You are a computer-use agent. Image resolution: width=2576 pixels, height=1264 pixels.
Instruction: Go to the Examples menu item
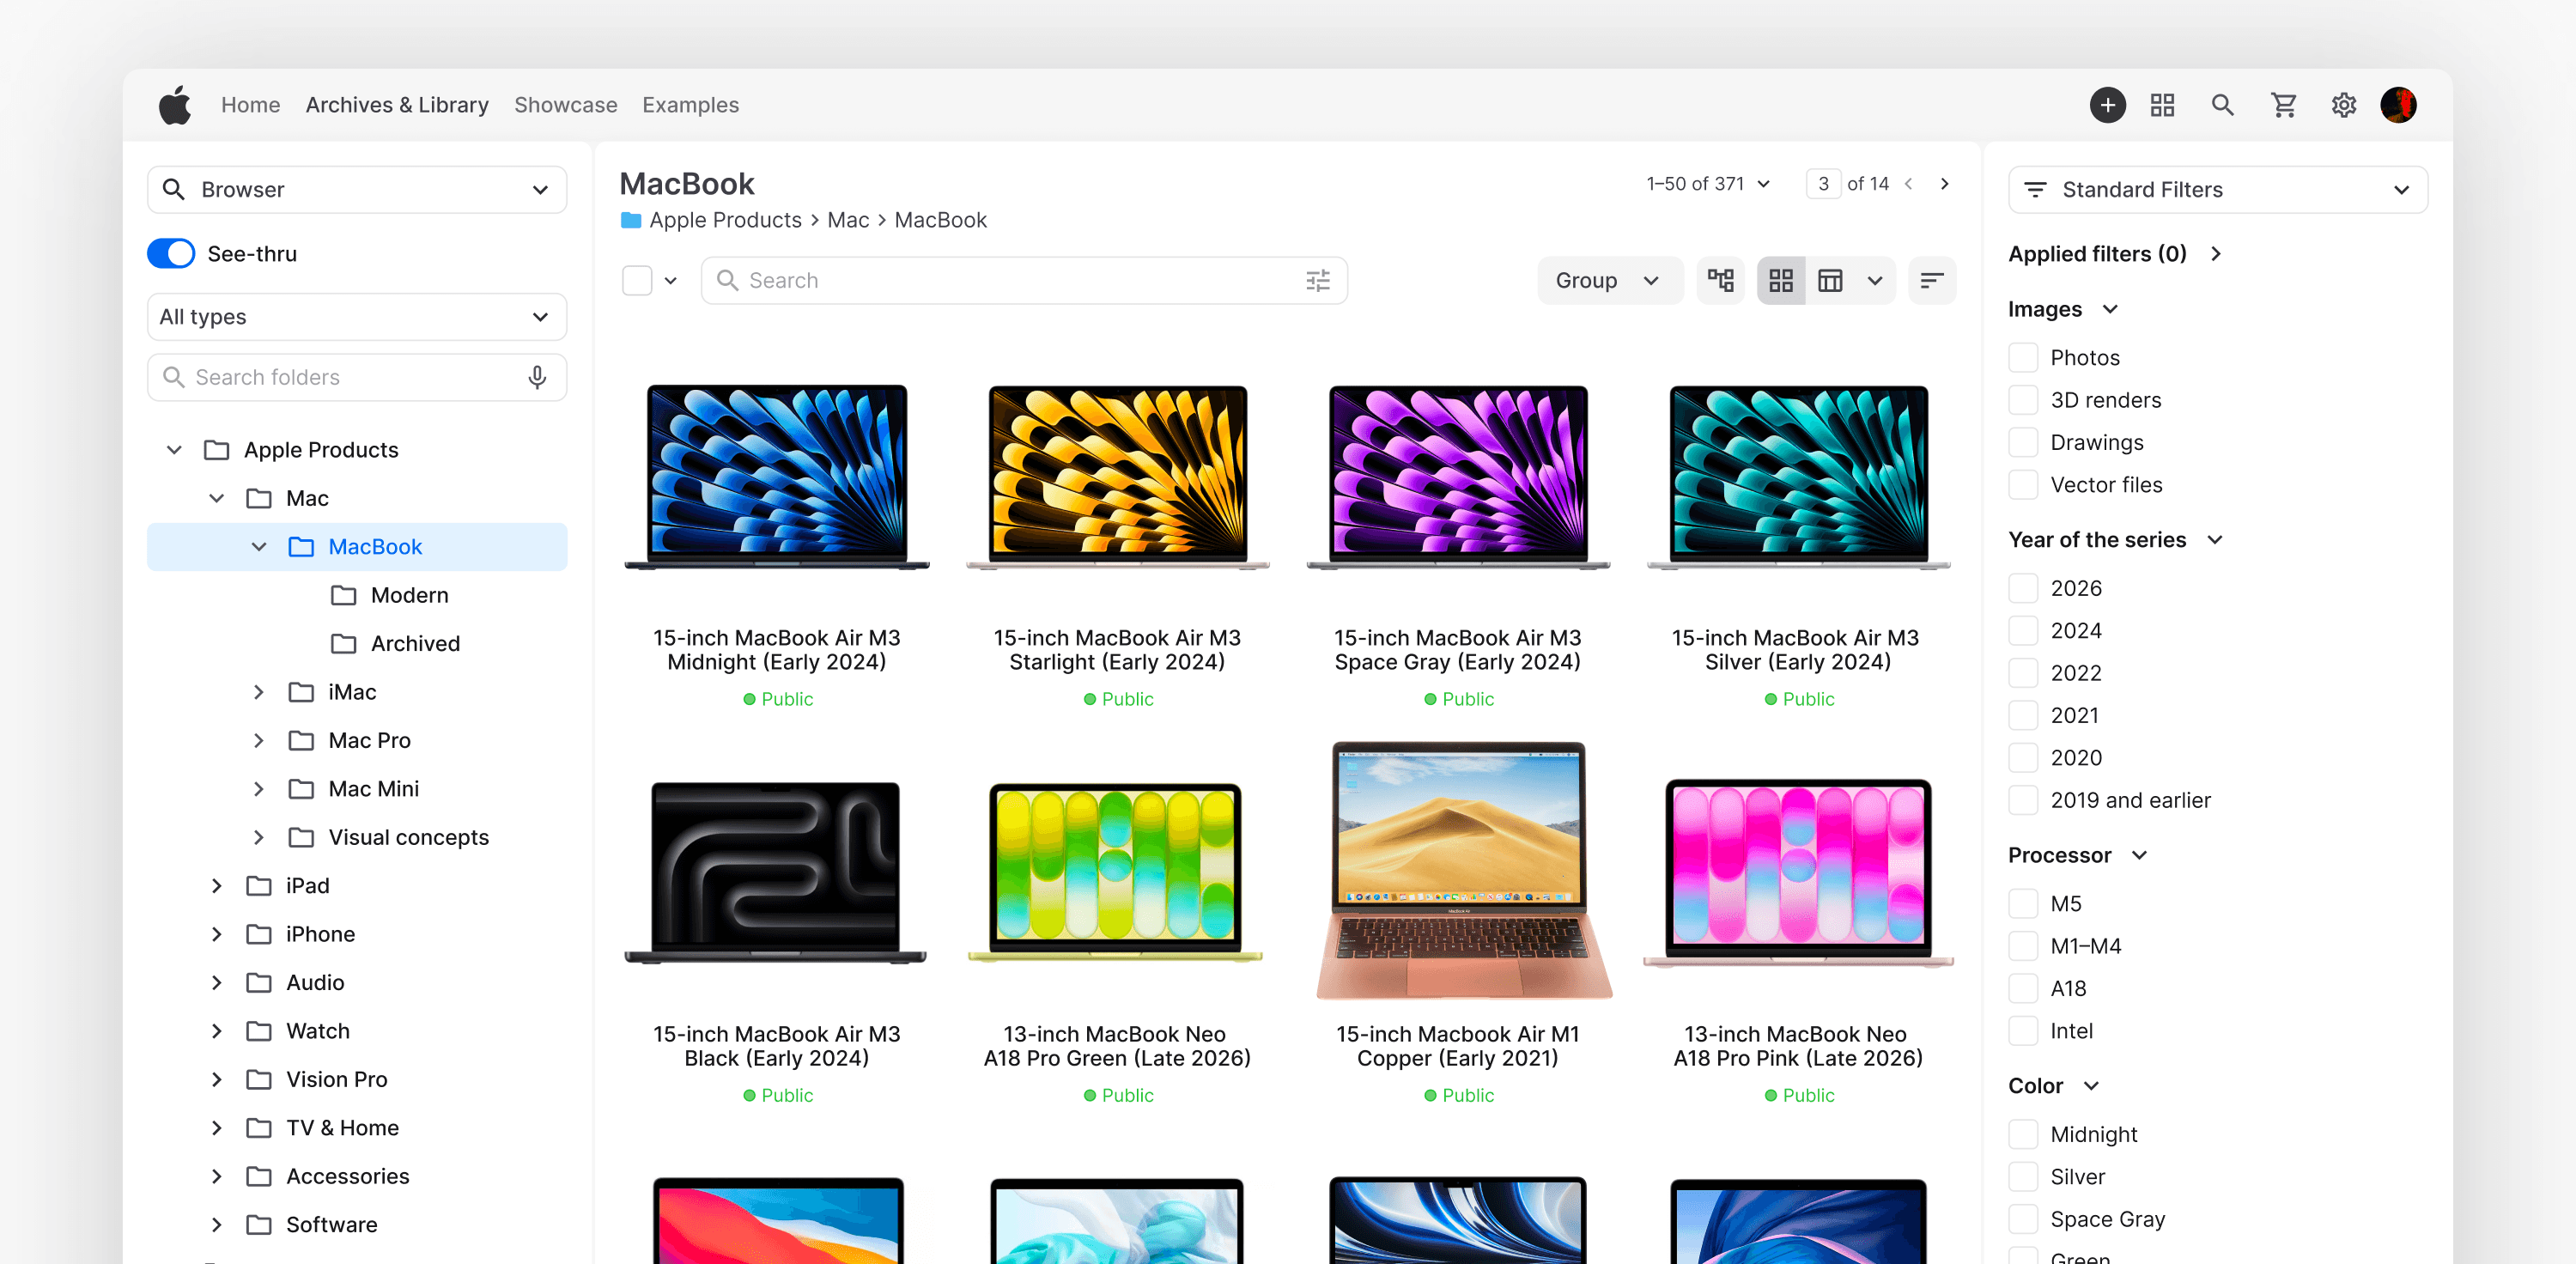(x=690, y=105)
